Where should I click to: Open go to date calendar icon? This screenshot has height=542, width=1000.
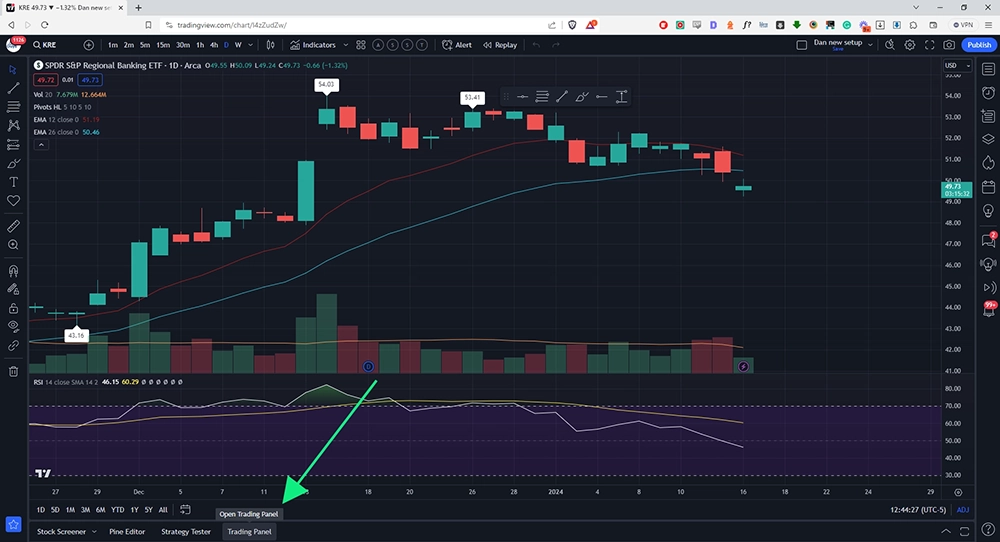tap(185, 509)
